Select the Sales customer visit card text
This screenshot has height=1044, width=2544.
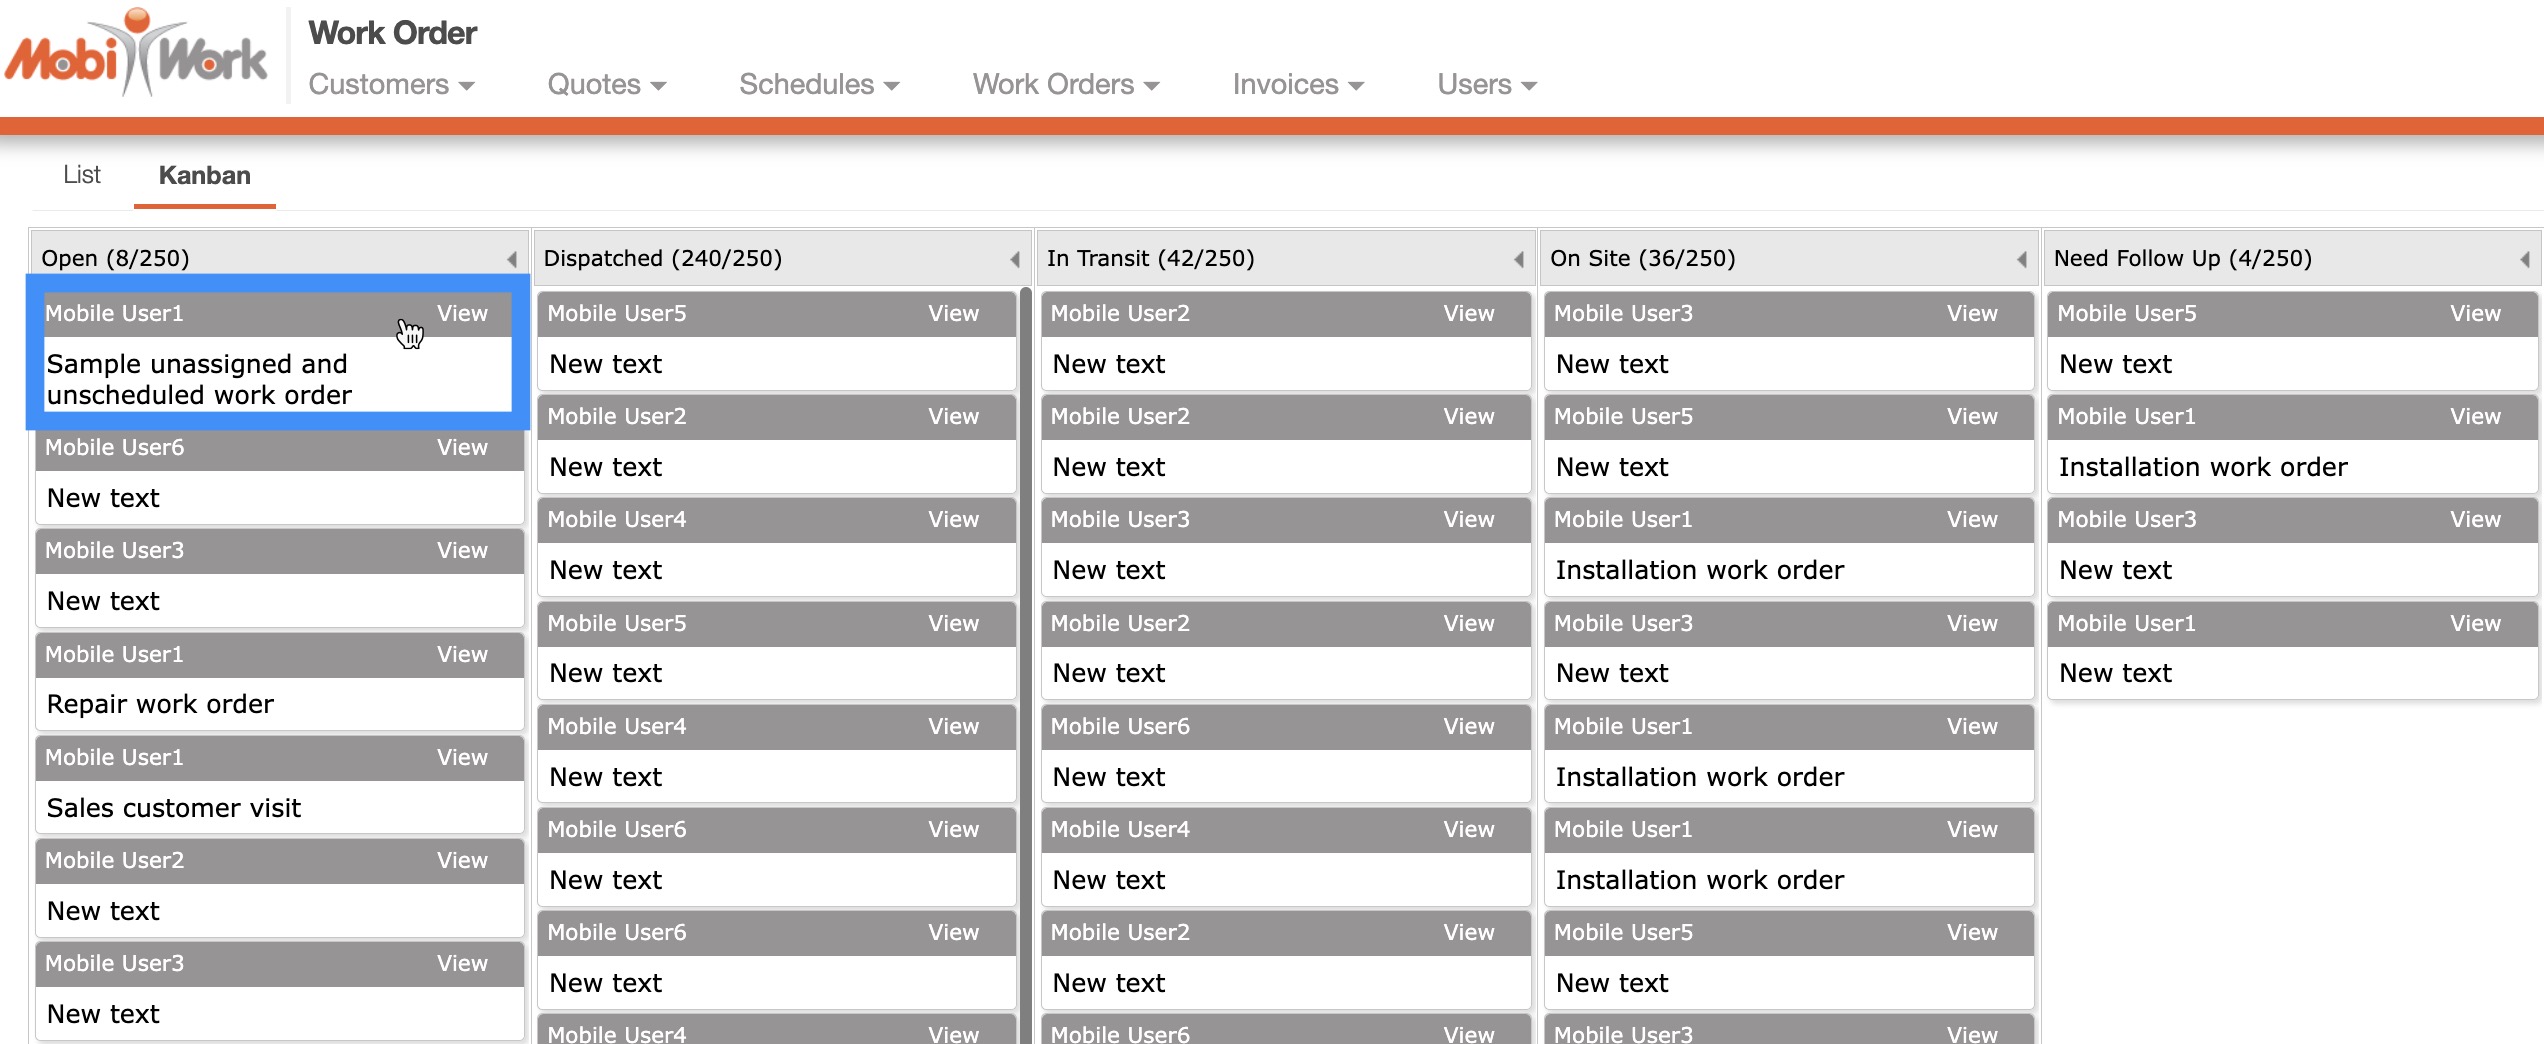point(174,808)
